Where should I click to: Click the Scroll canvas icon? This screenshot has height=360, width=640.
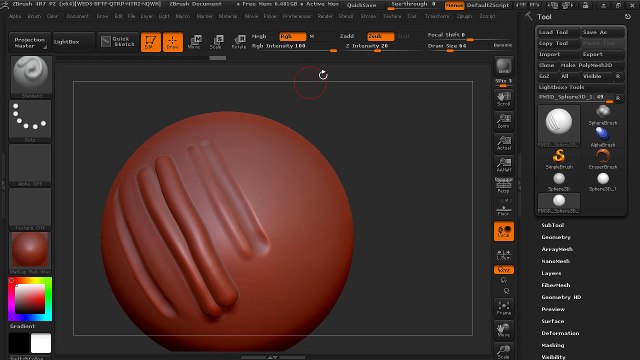click(x=504, y=99)
